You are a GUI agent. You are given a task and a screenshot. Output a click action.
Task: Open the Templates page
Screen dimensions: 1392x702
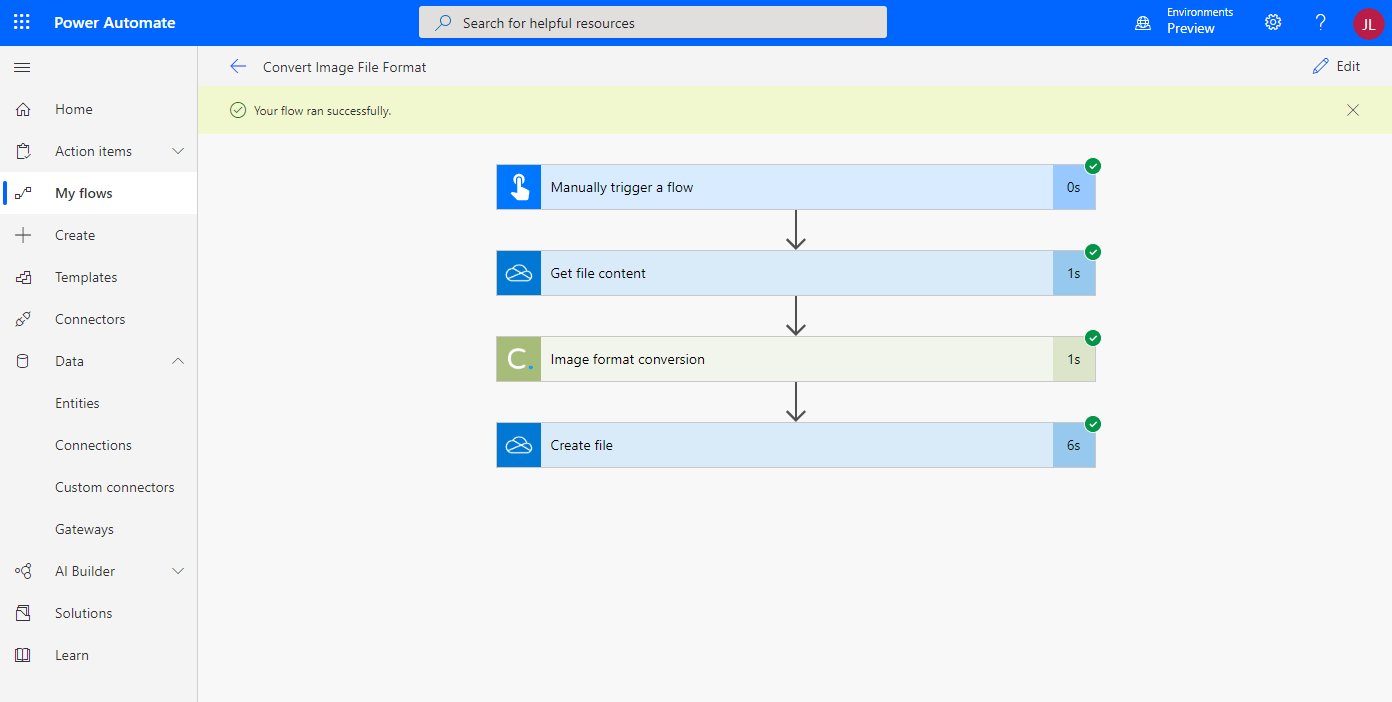click(x=88, y=276)
